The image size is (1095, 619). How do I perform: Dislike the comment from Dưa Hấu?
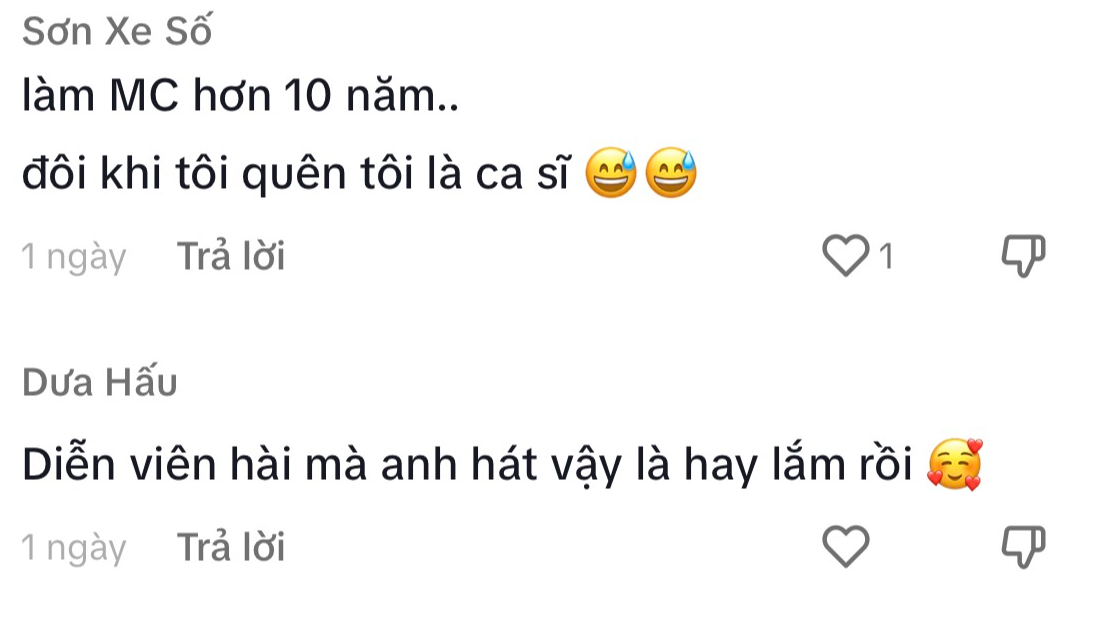[1022, 547]
